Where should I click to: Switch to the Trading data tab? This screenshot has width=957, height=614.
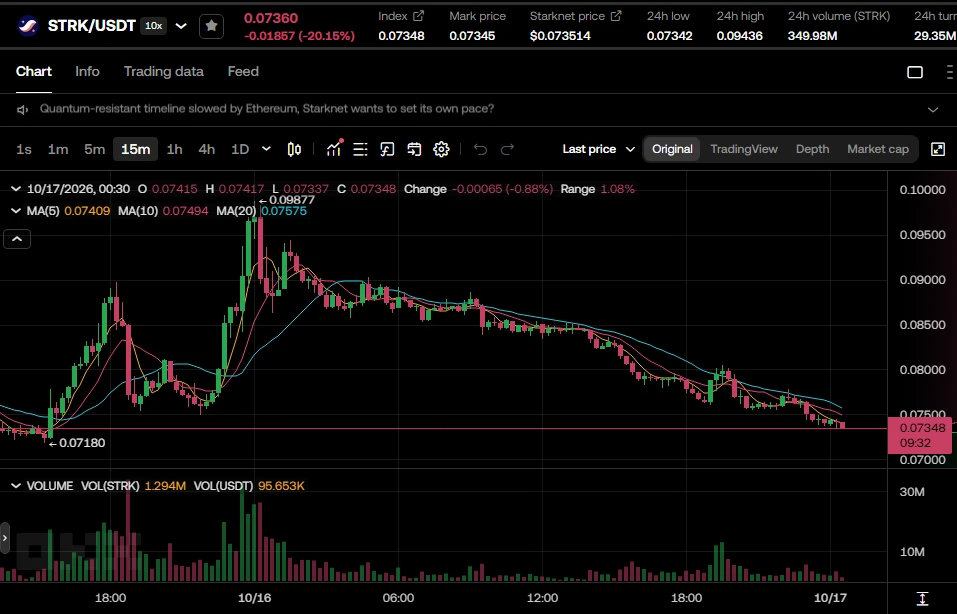pos(164,71)
